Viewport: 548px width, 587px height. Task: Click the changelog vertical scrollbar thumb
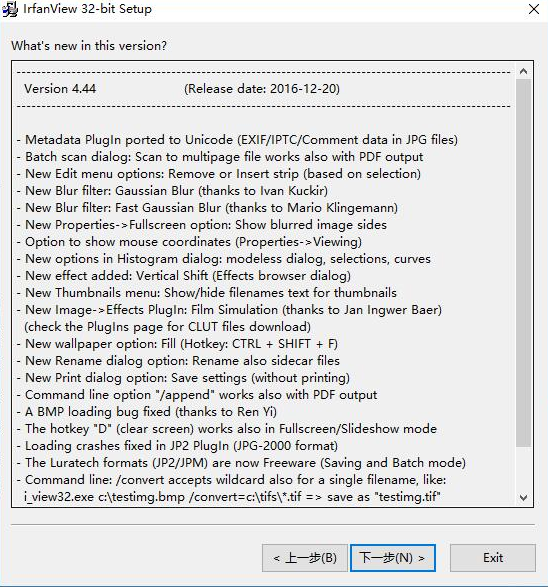click(x=523, y=263)
